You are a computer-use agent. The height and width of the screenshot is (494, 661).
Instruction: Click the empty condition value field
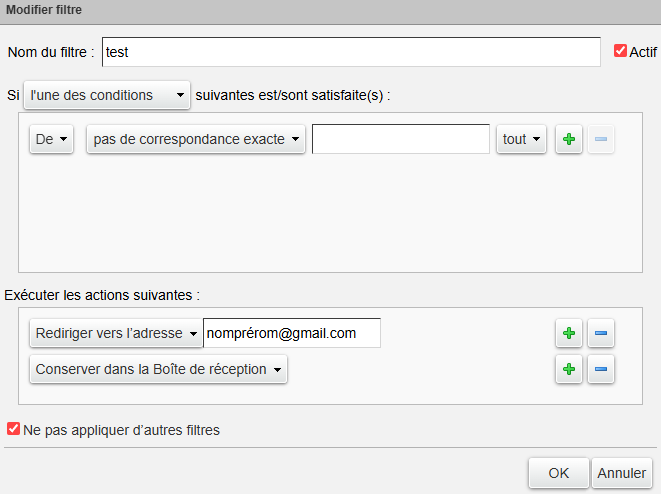[400, 140]
